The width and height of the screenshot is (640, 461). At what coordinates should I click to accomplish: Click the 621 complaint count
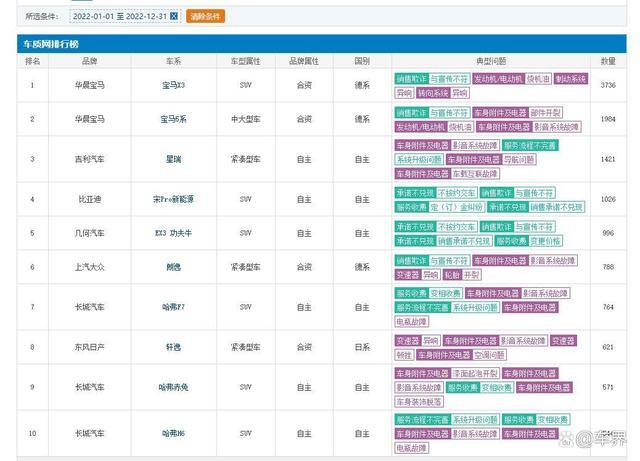click(608, 347)
